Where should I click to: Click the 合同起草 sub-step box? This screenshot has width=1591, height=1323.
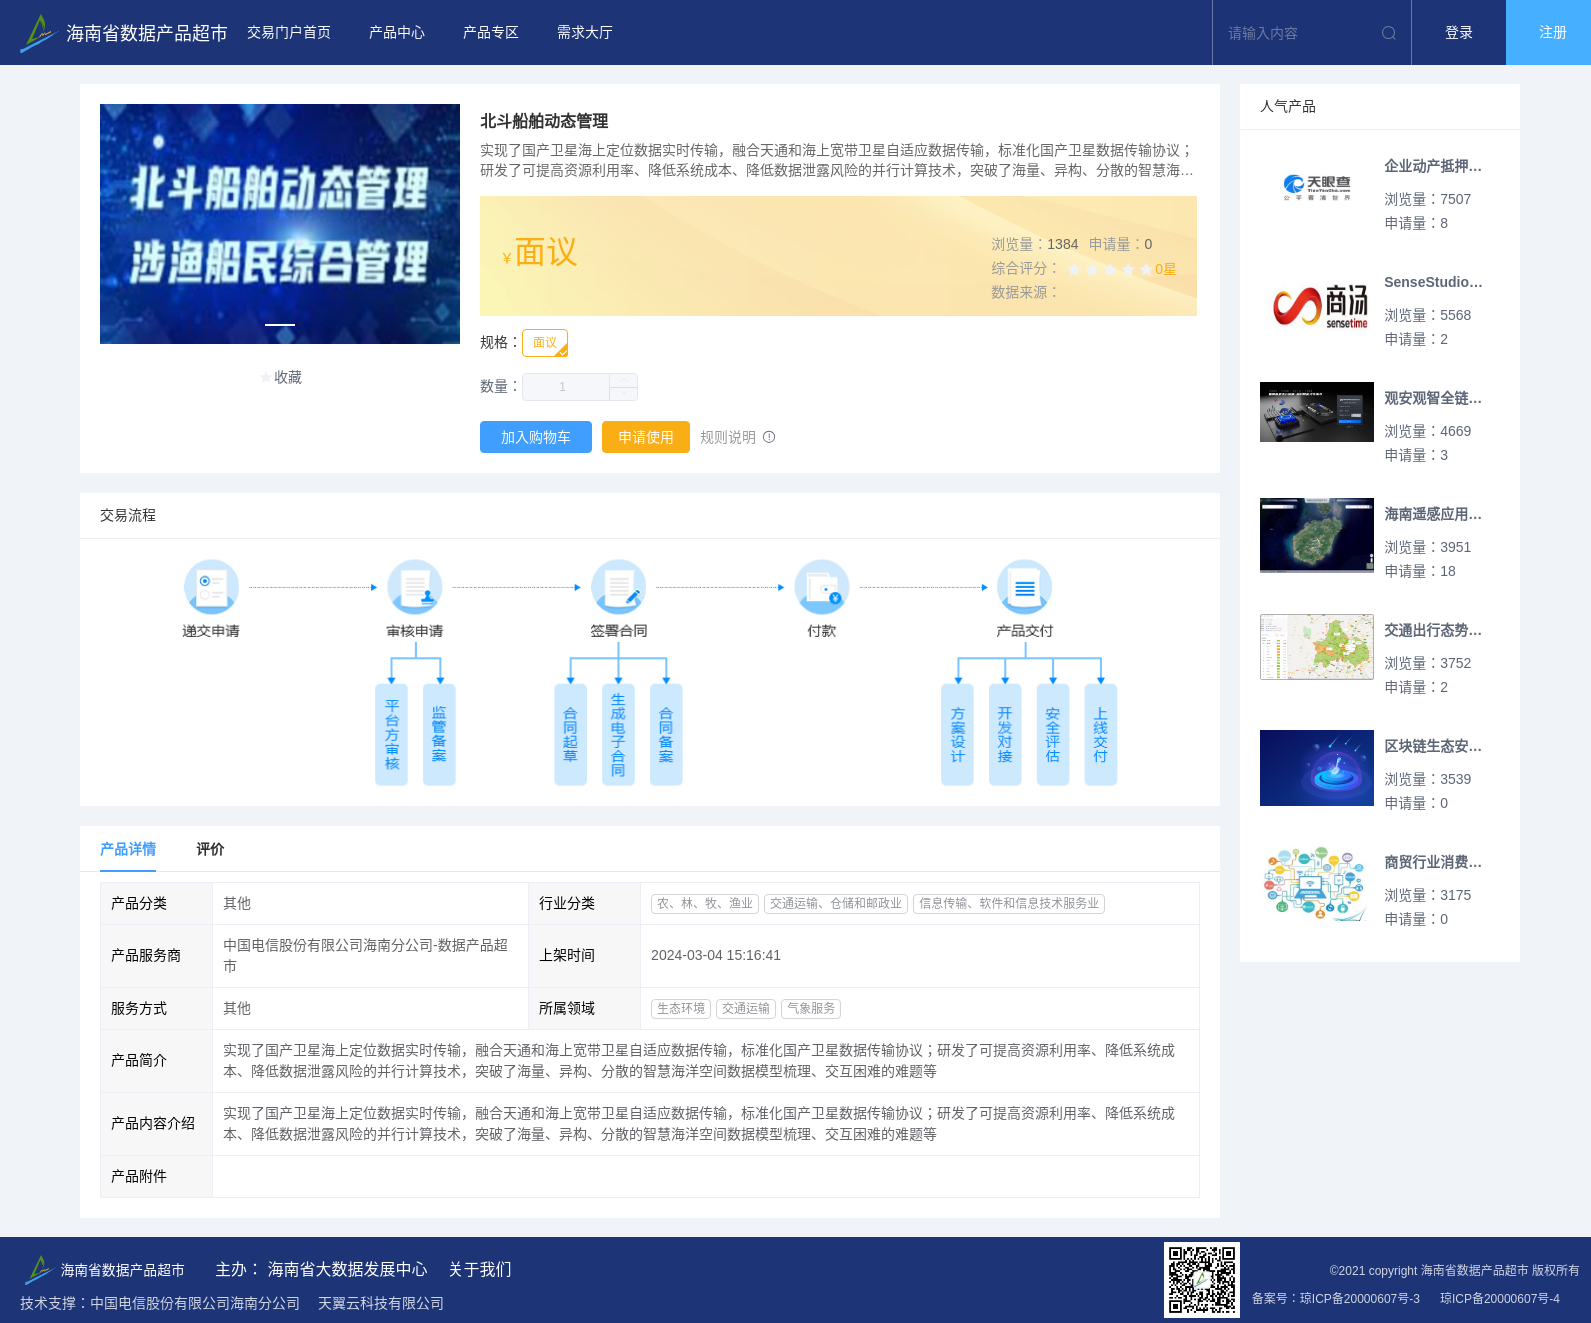tap(570, 734)
